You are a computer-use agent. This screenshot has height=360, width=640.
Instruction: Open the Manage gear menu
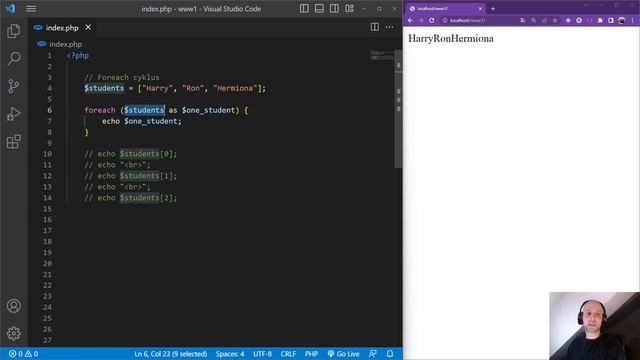coord(13,333)
